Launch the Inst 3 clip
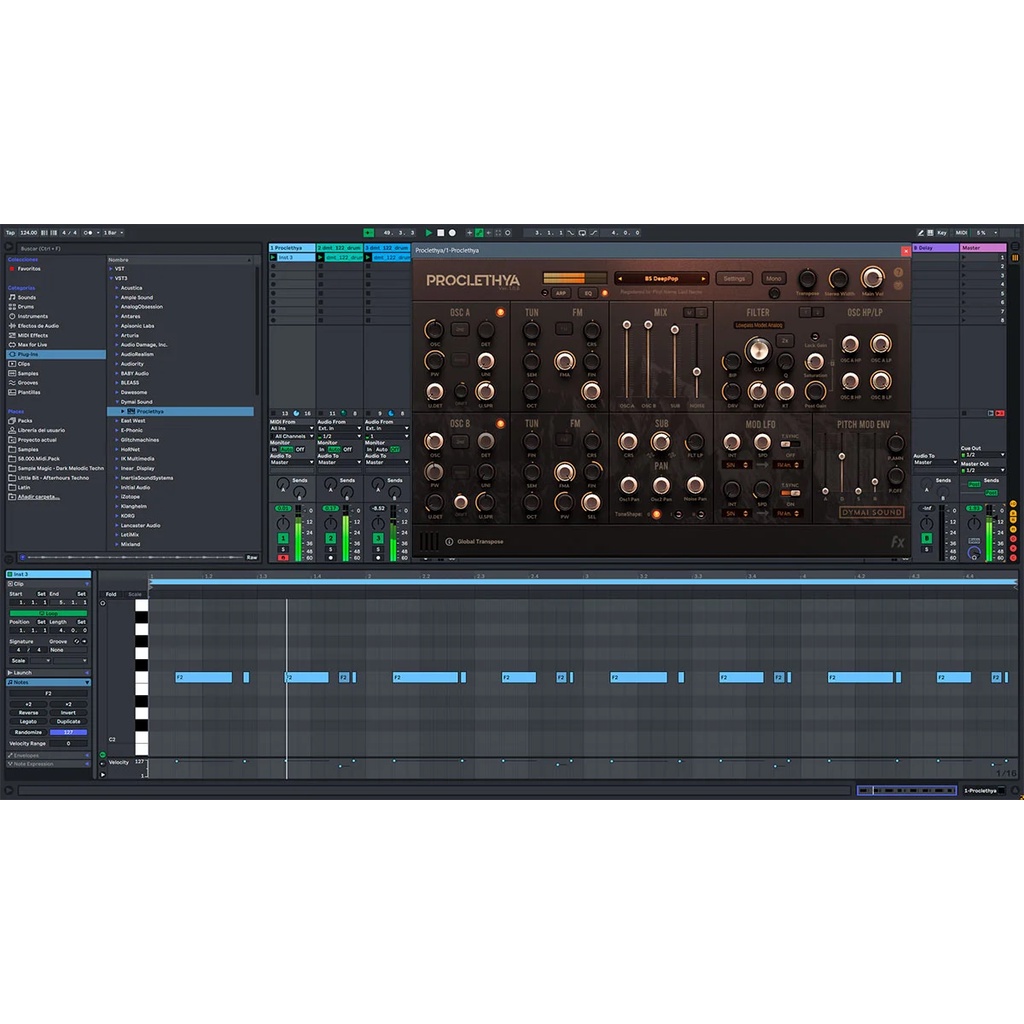This screenshot has width=1024, height=1024. [x=274, y=257]
